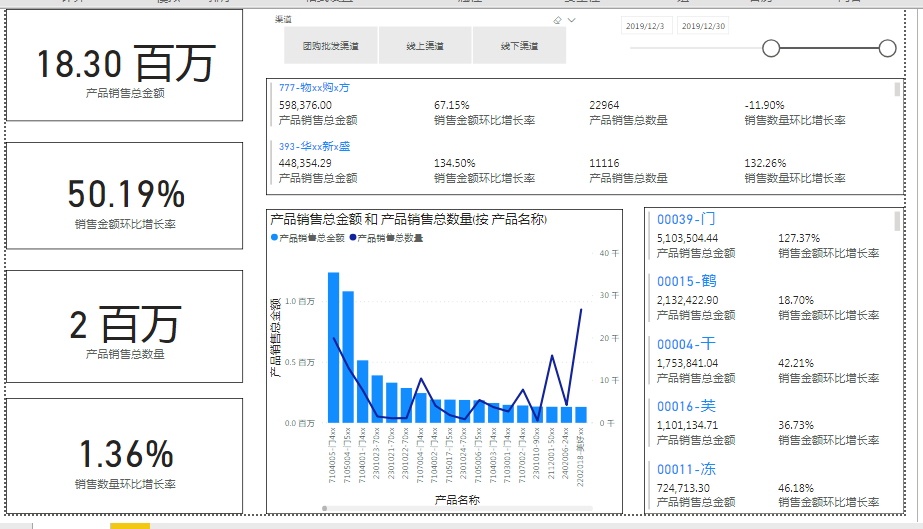The width and height of the screenshot is (923, 529).
Task: Click the right handle of date slider
Action: click(x=887, y=48)
